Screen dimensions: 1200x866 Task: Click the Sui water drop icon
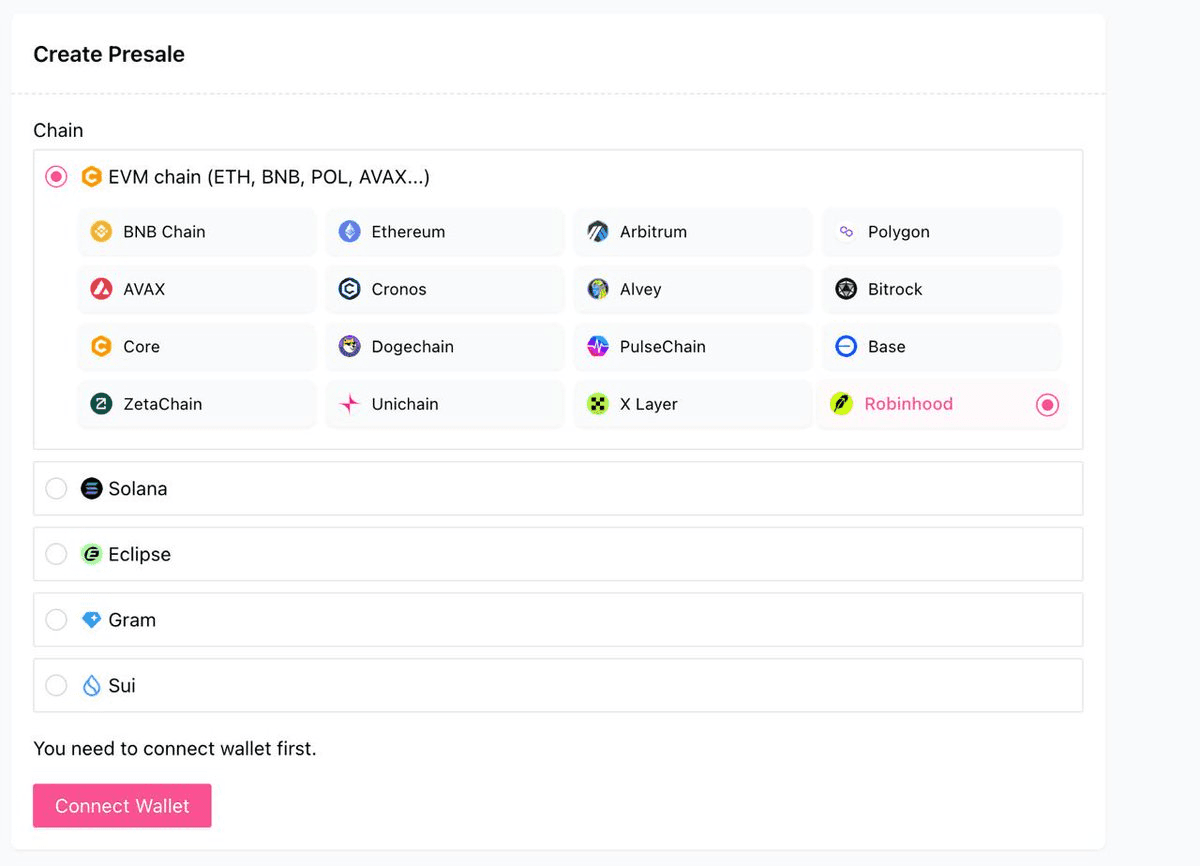point(91,686)
